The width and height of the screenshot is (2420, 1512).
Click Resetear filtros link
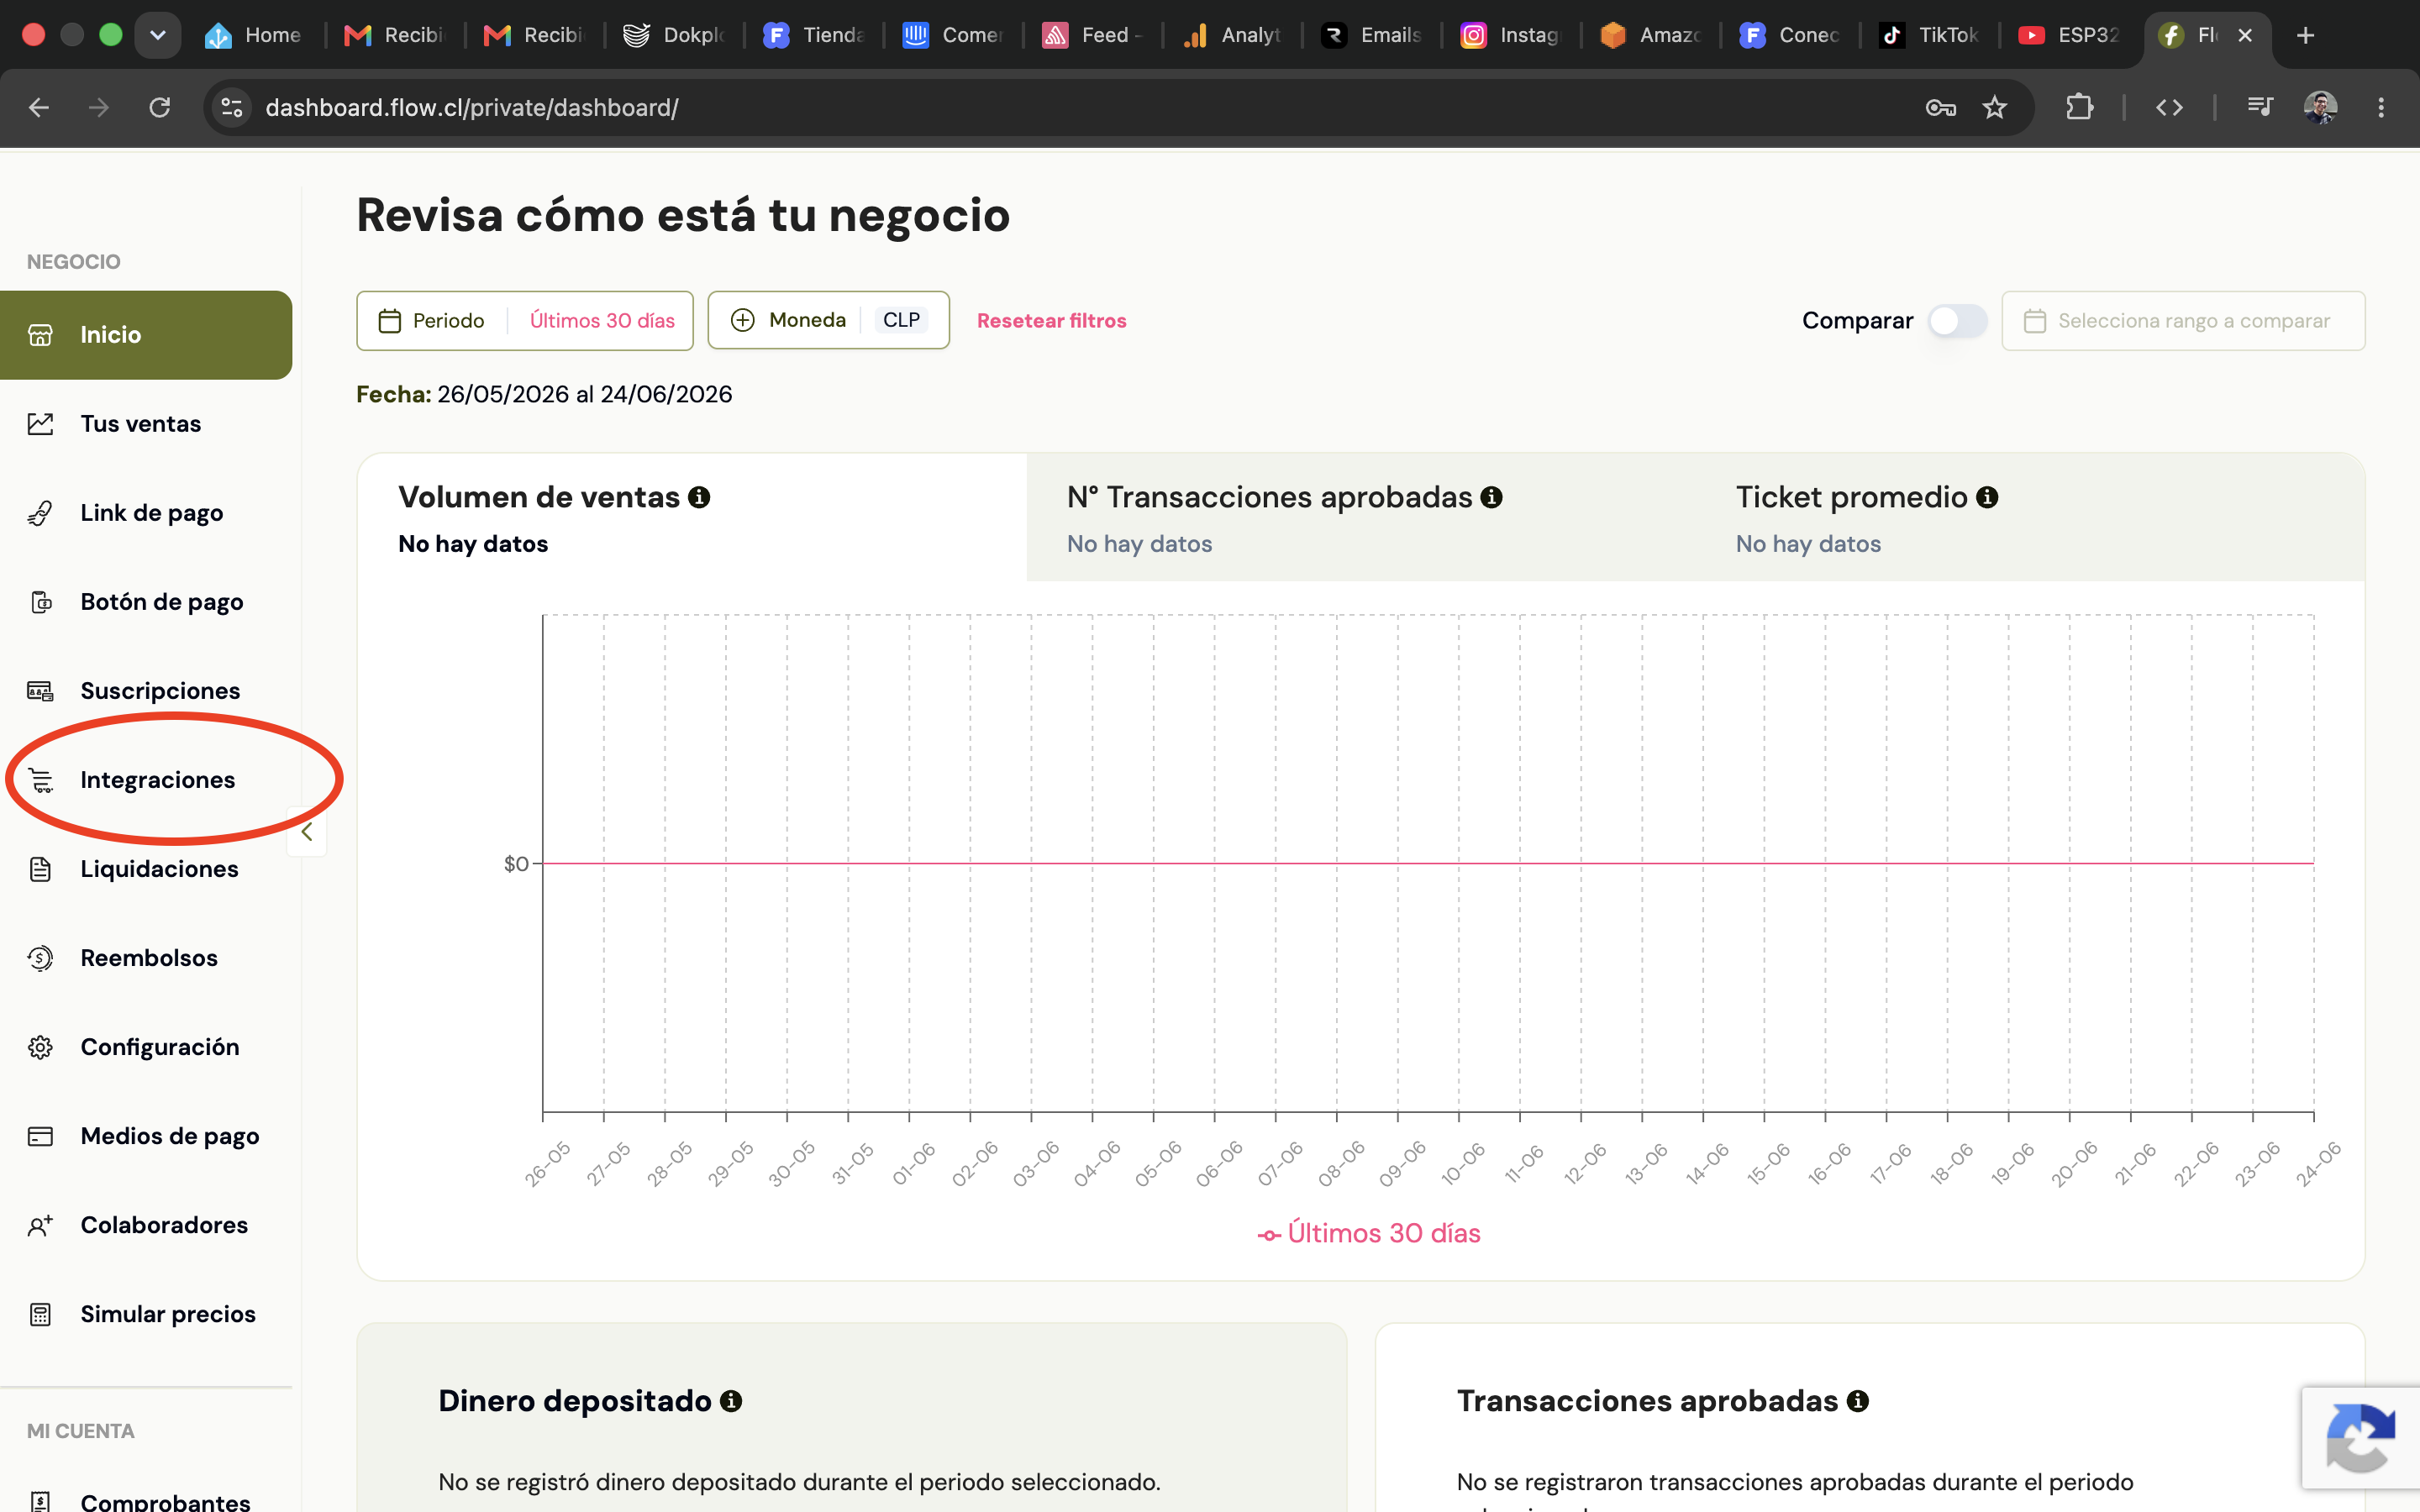[1051, 321]
